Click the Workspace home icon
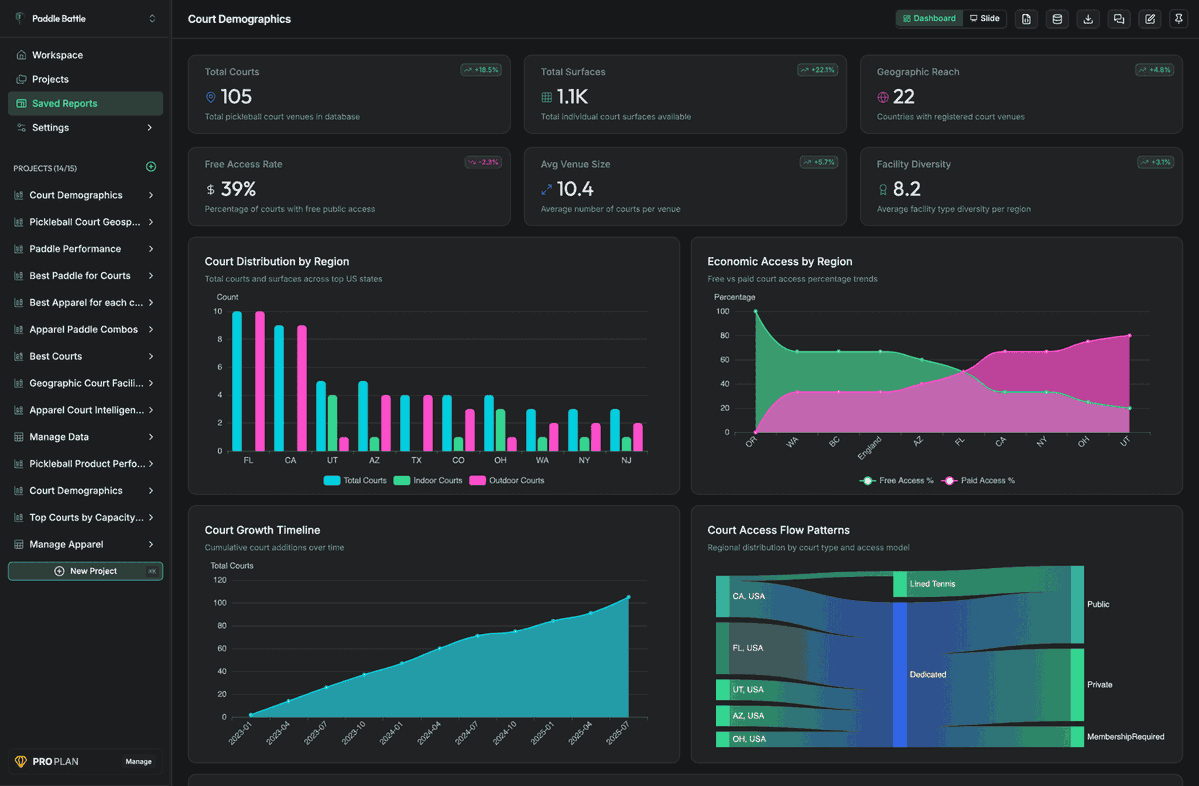Image resolution: width=1199 pixels, height=786 pixels. [21, 55]
